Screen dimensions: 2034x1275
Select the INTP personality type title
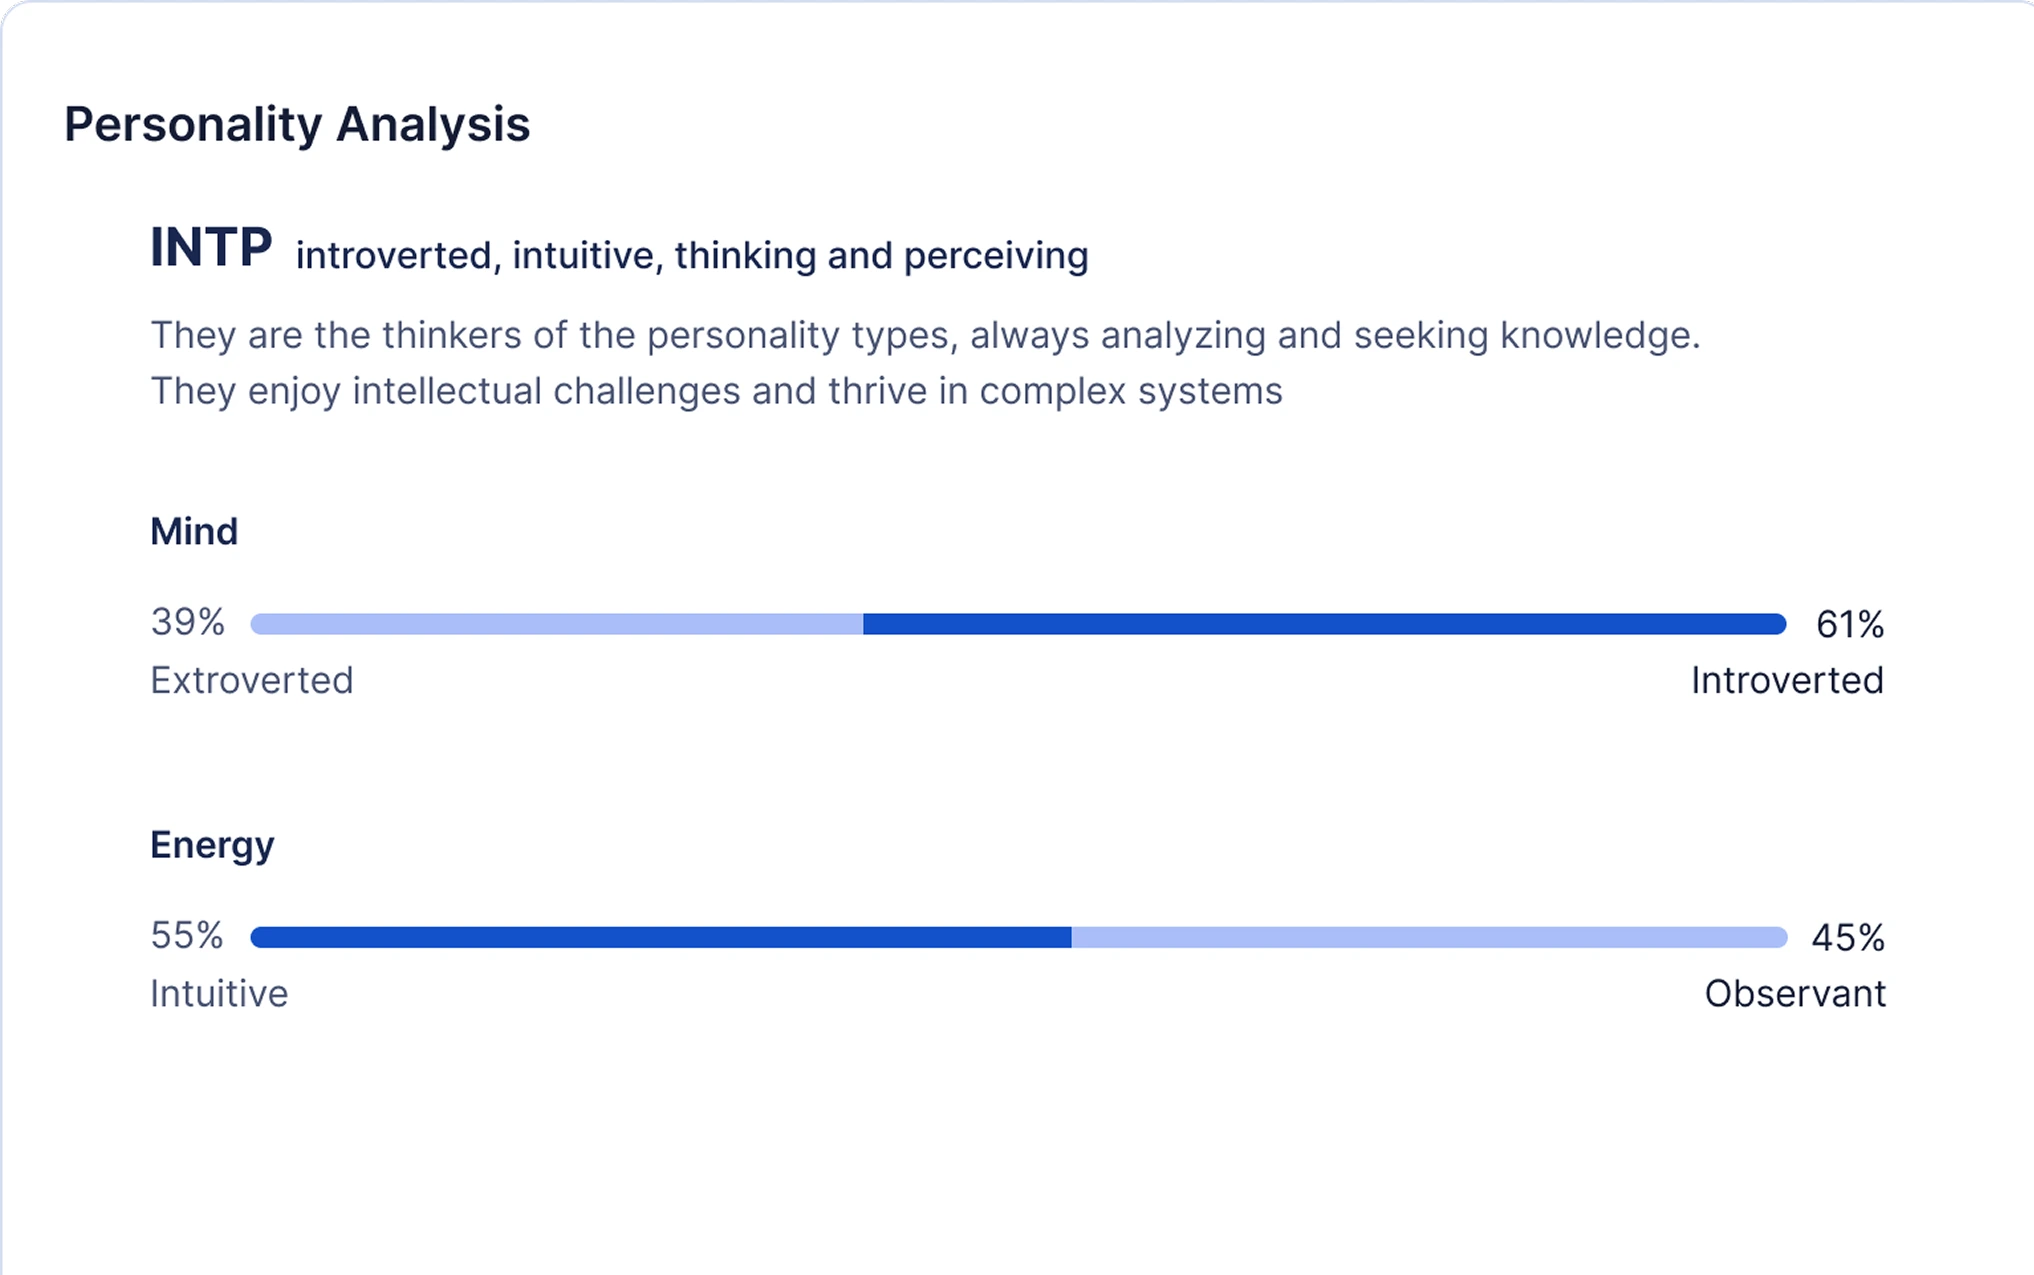(x=211, y=247)
